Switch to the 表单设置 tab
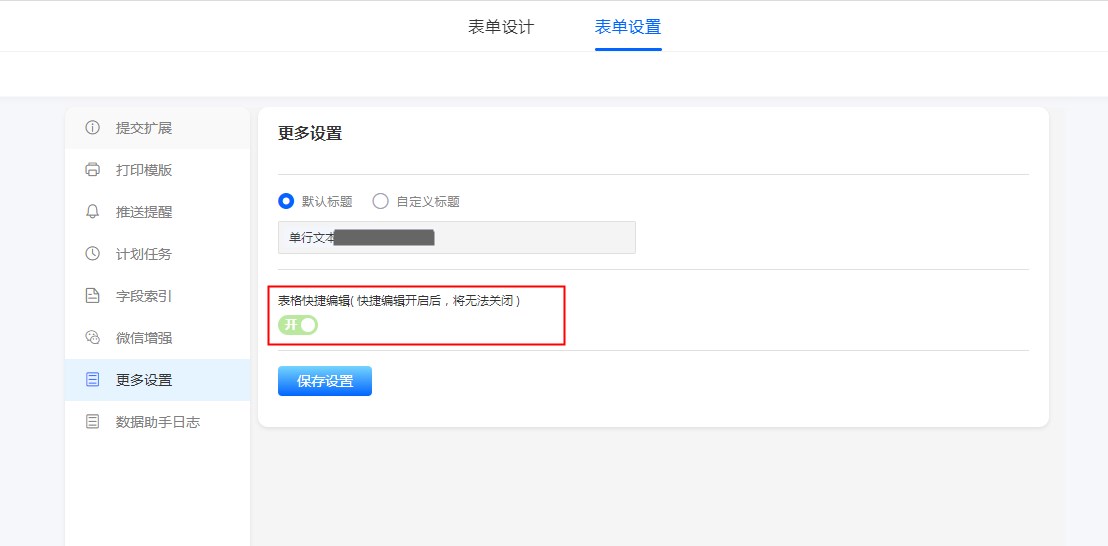Screen dimensions: 1108x546 pos(628,27)
